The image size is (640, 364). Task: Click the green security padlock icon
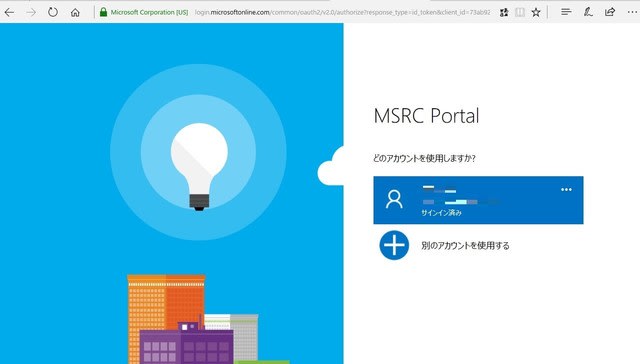pyautogui.click(x=103, y=12)
